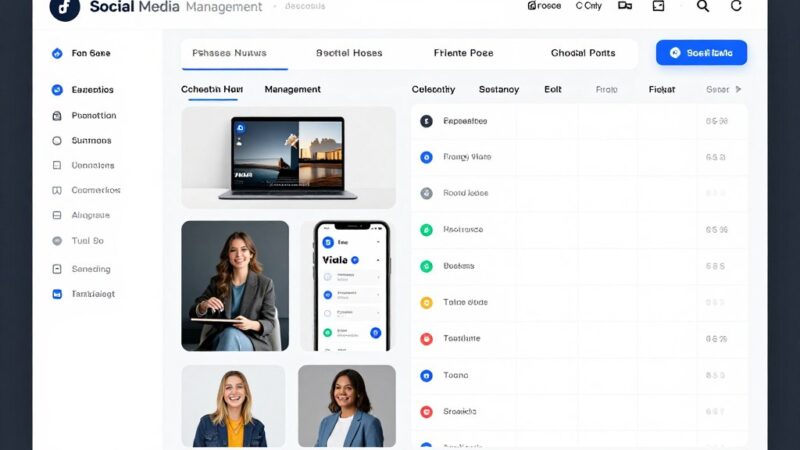800x450 pixels.
Task: Click the dark icon beside Eaposiitos
Action: click(426, 121)
